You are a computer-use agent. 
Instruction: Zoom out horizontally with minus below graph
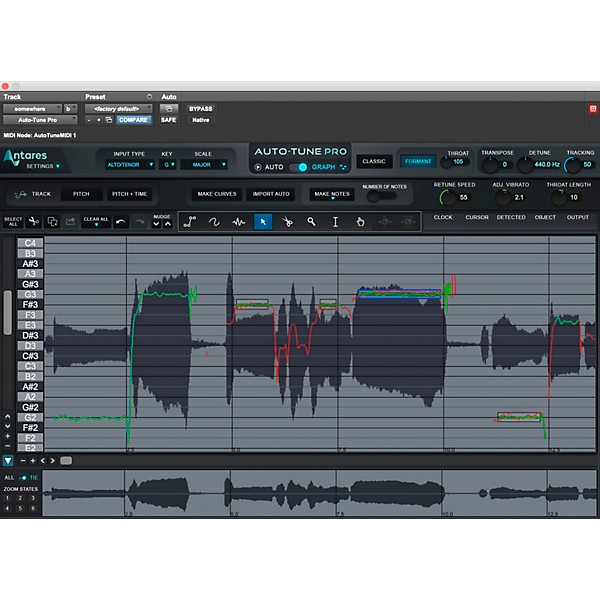pyautogui.click(x=23, y=461)
